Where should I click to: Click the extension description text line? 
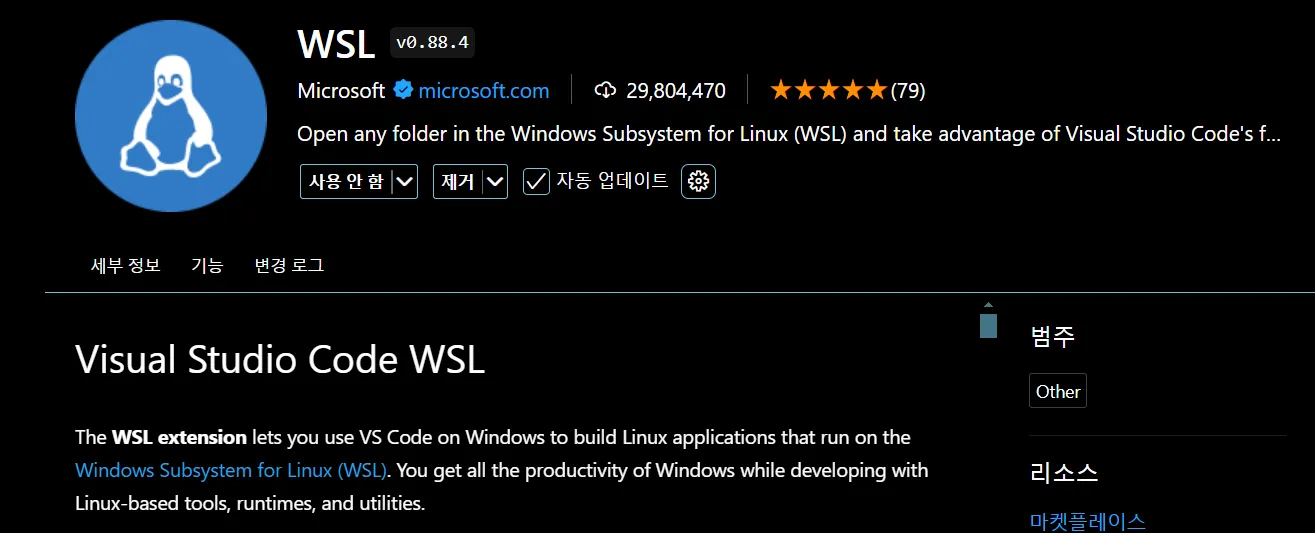[789, 134]
